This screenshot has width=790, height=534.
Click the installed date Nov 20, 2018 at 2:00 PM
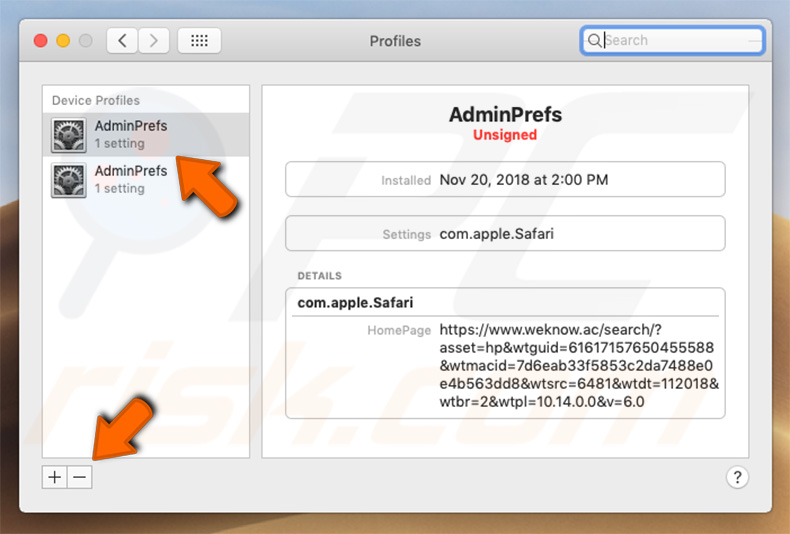524,180
